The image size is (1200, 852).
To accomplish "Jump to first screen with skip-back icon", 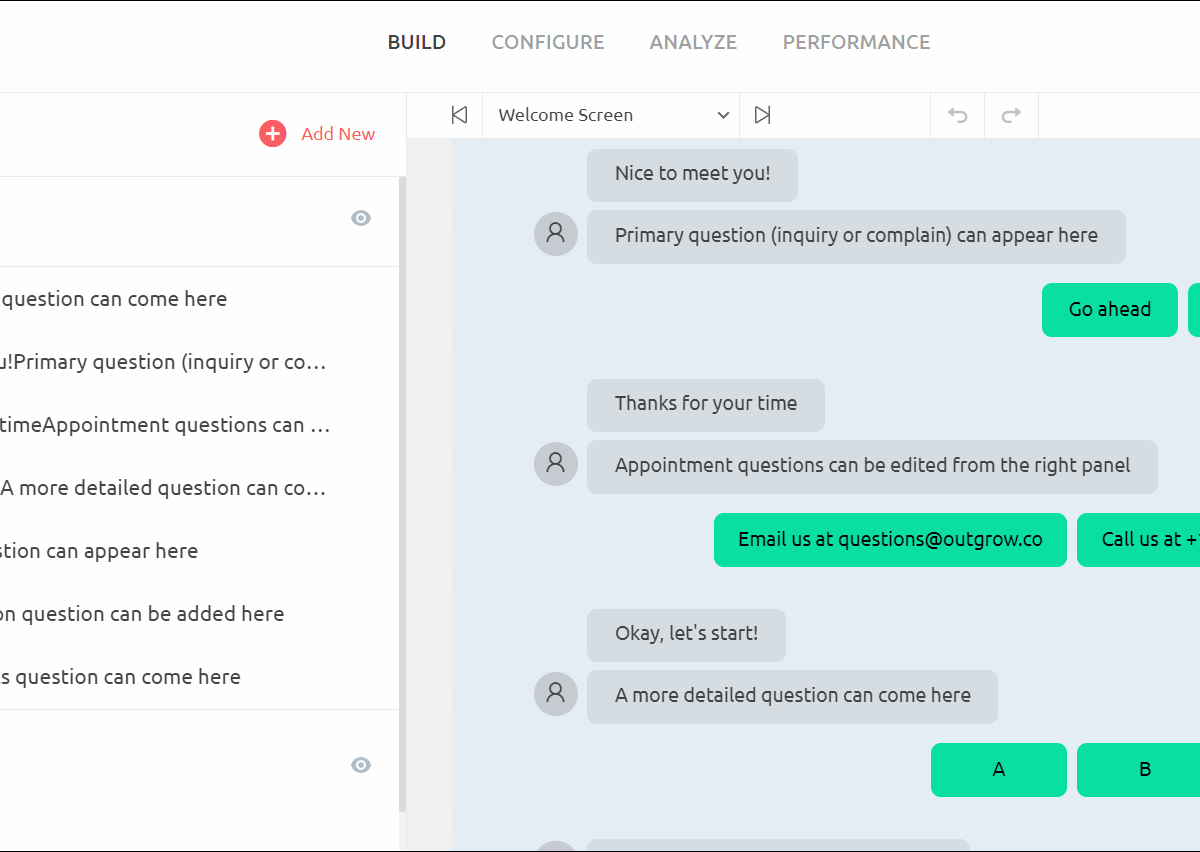I will point(459,115).
